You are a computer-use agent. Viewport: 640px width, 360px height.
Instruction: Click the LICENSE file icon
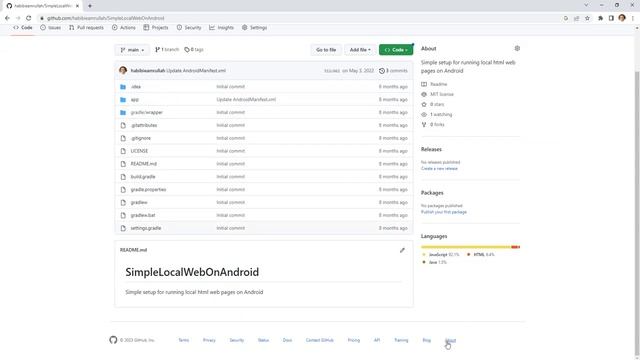click(123, 151)
